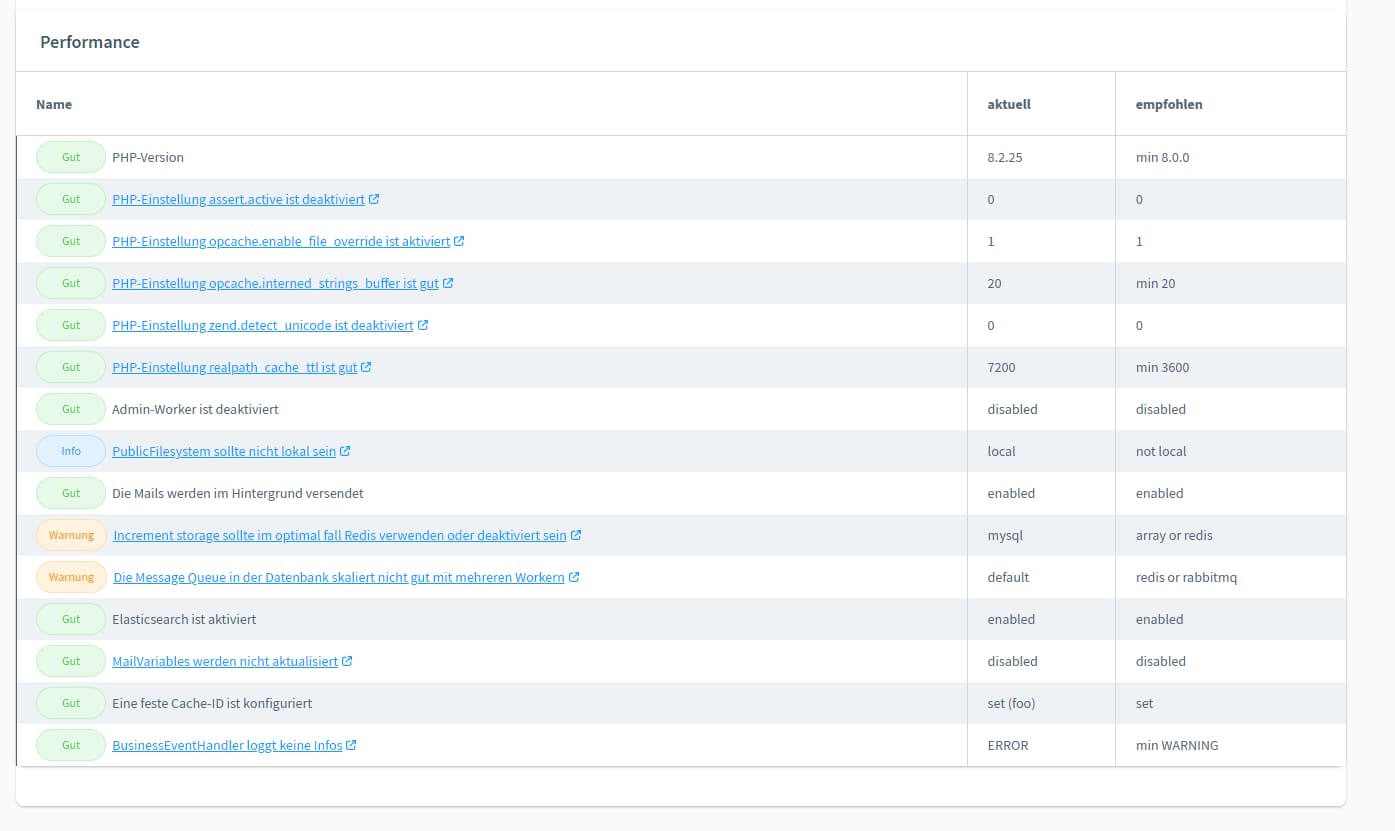Open the assert.active PHP setting link

pyautogui.click(x=238, y=199)
